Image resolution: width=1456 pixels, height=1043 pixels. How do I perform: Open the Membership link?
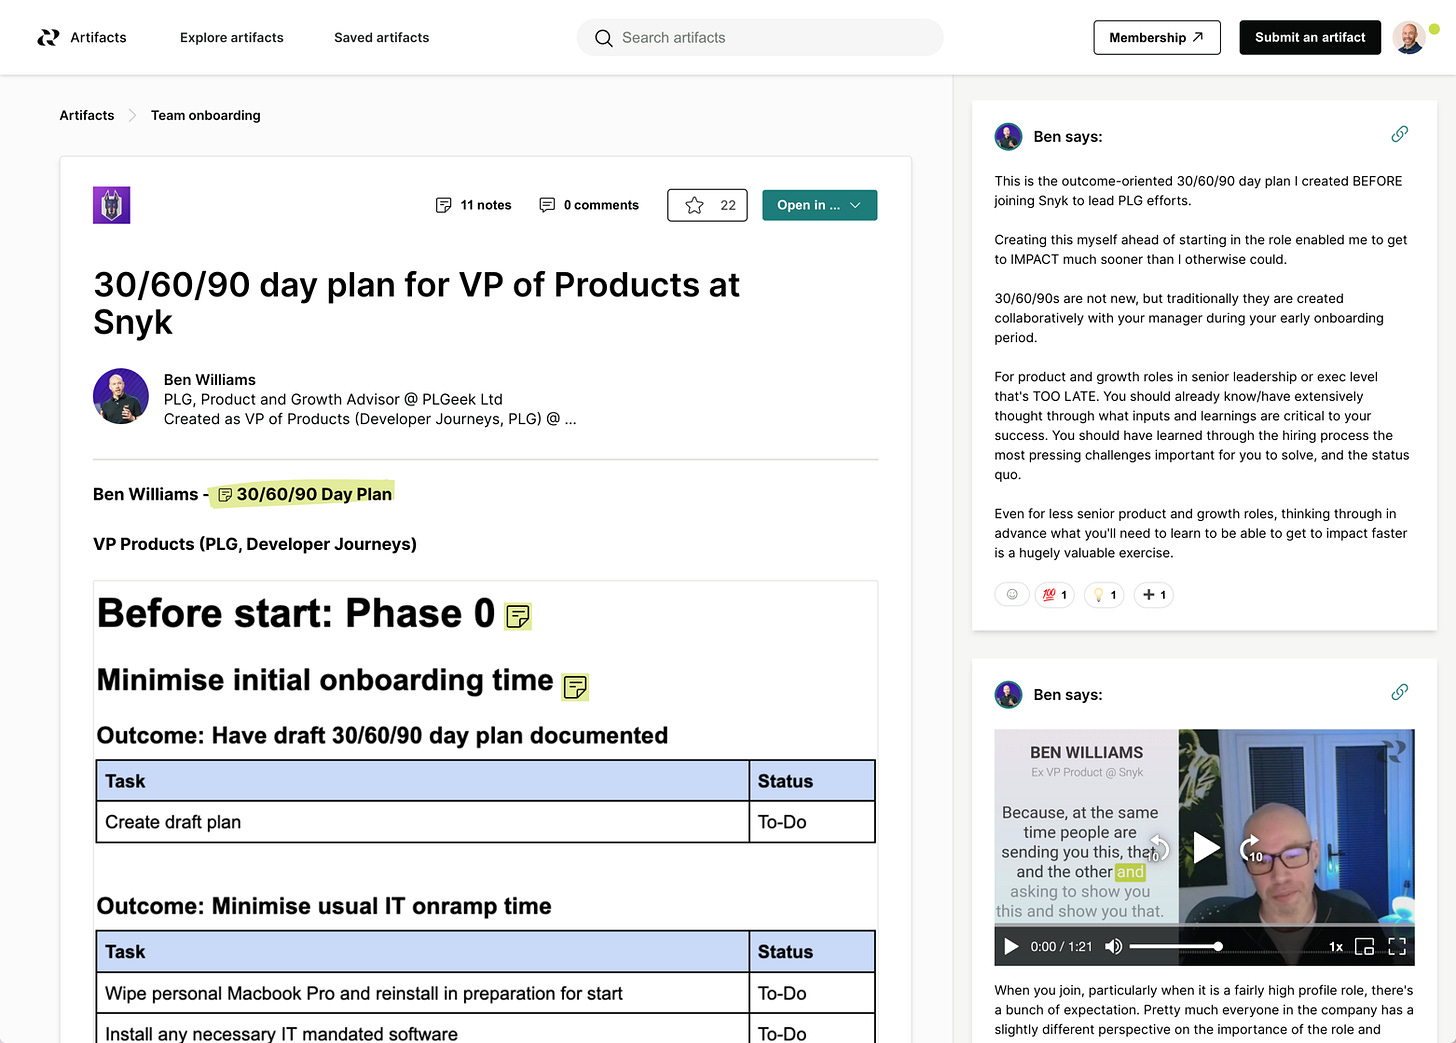(1157, 37)
